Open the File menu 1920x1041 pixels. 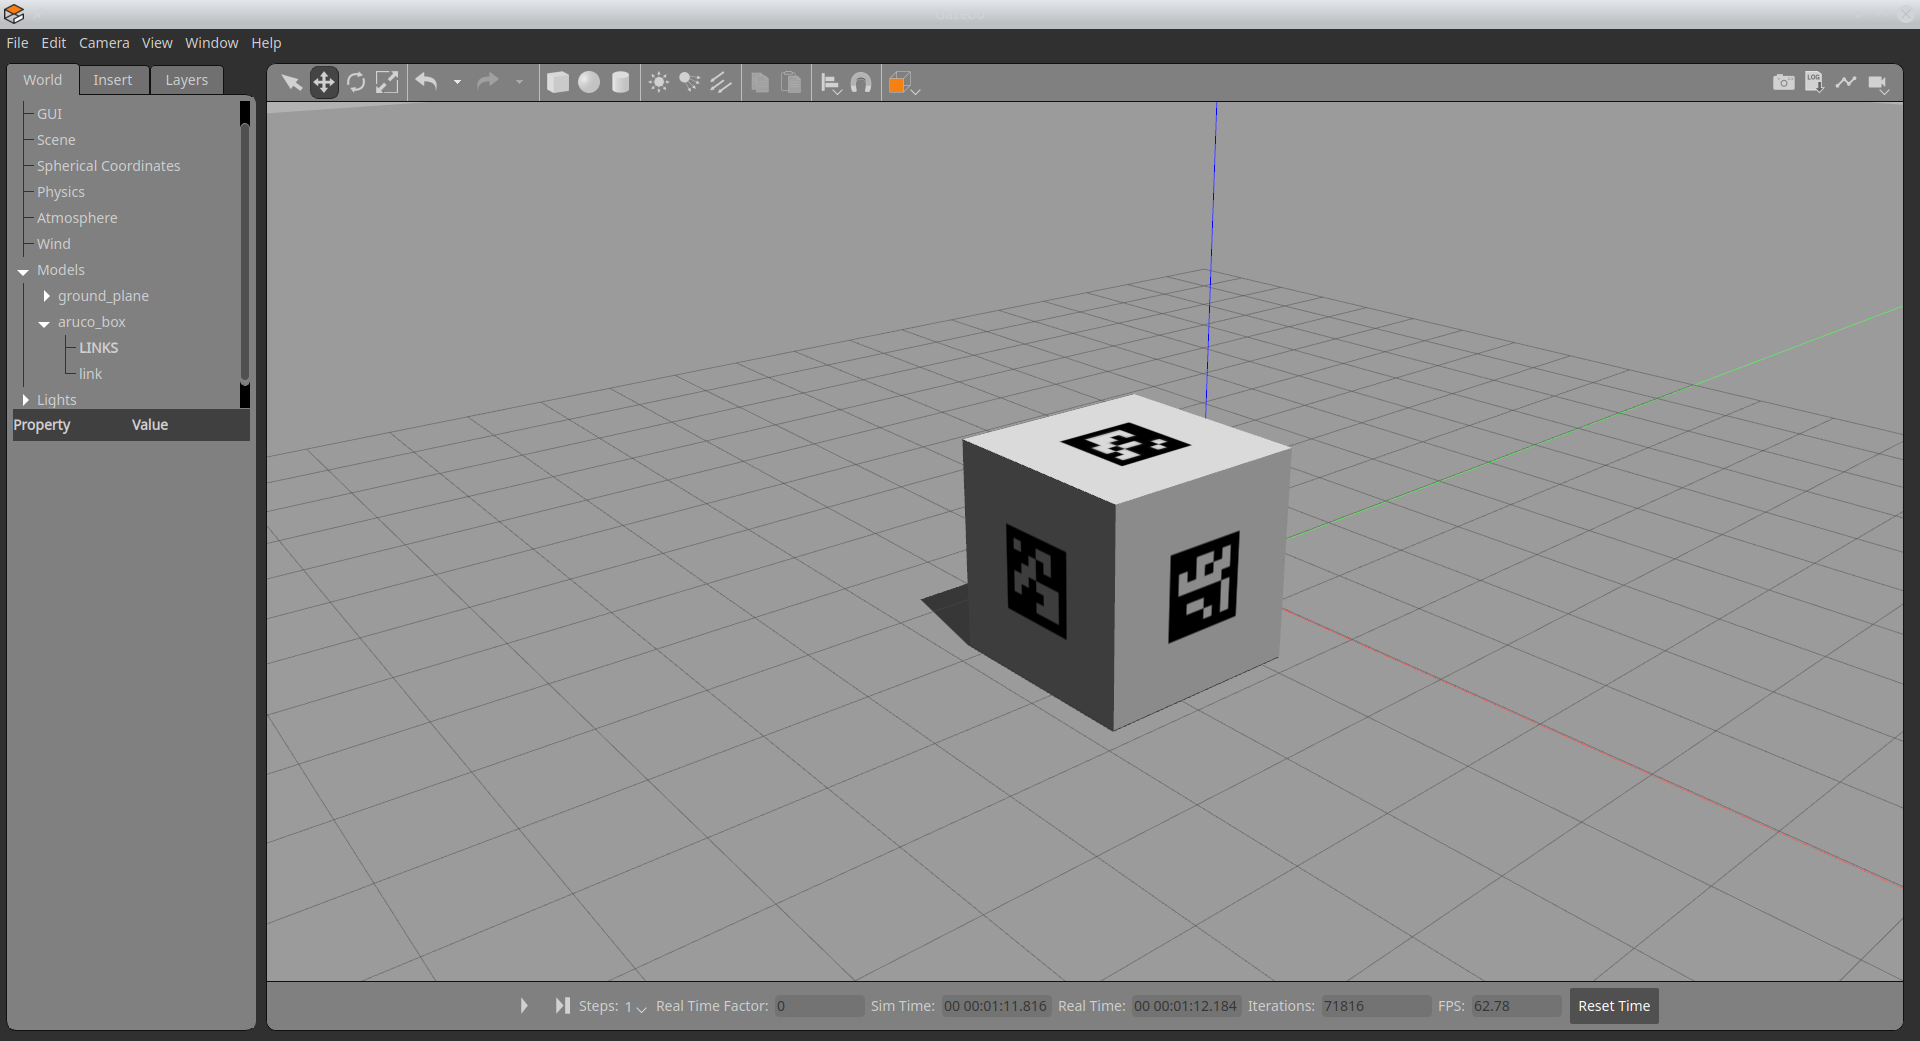[x=17, y=43]
